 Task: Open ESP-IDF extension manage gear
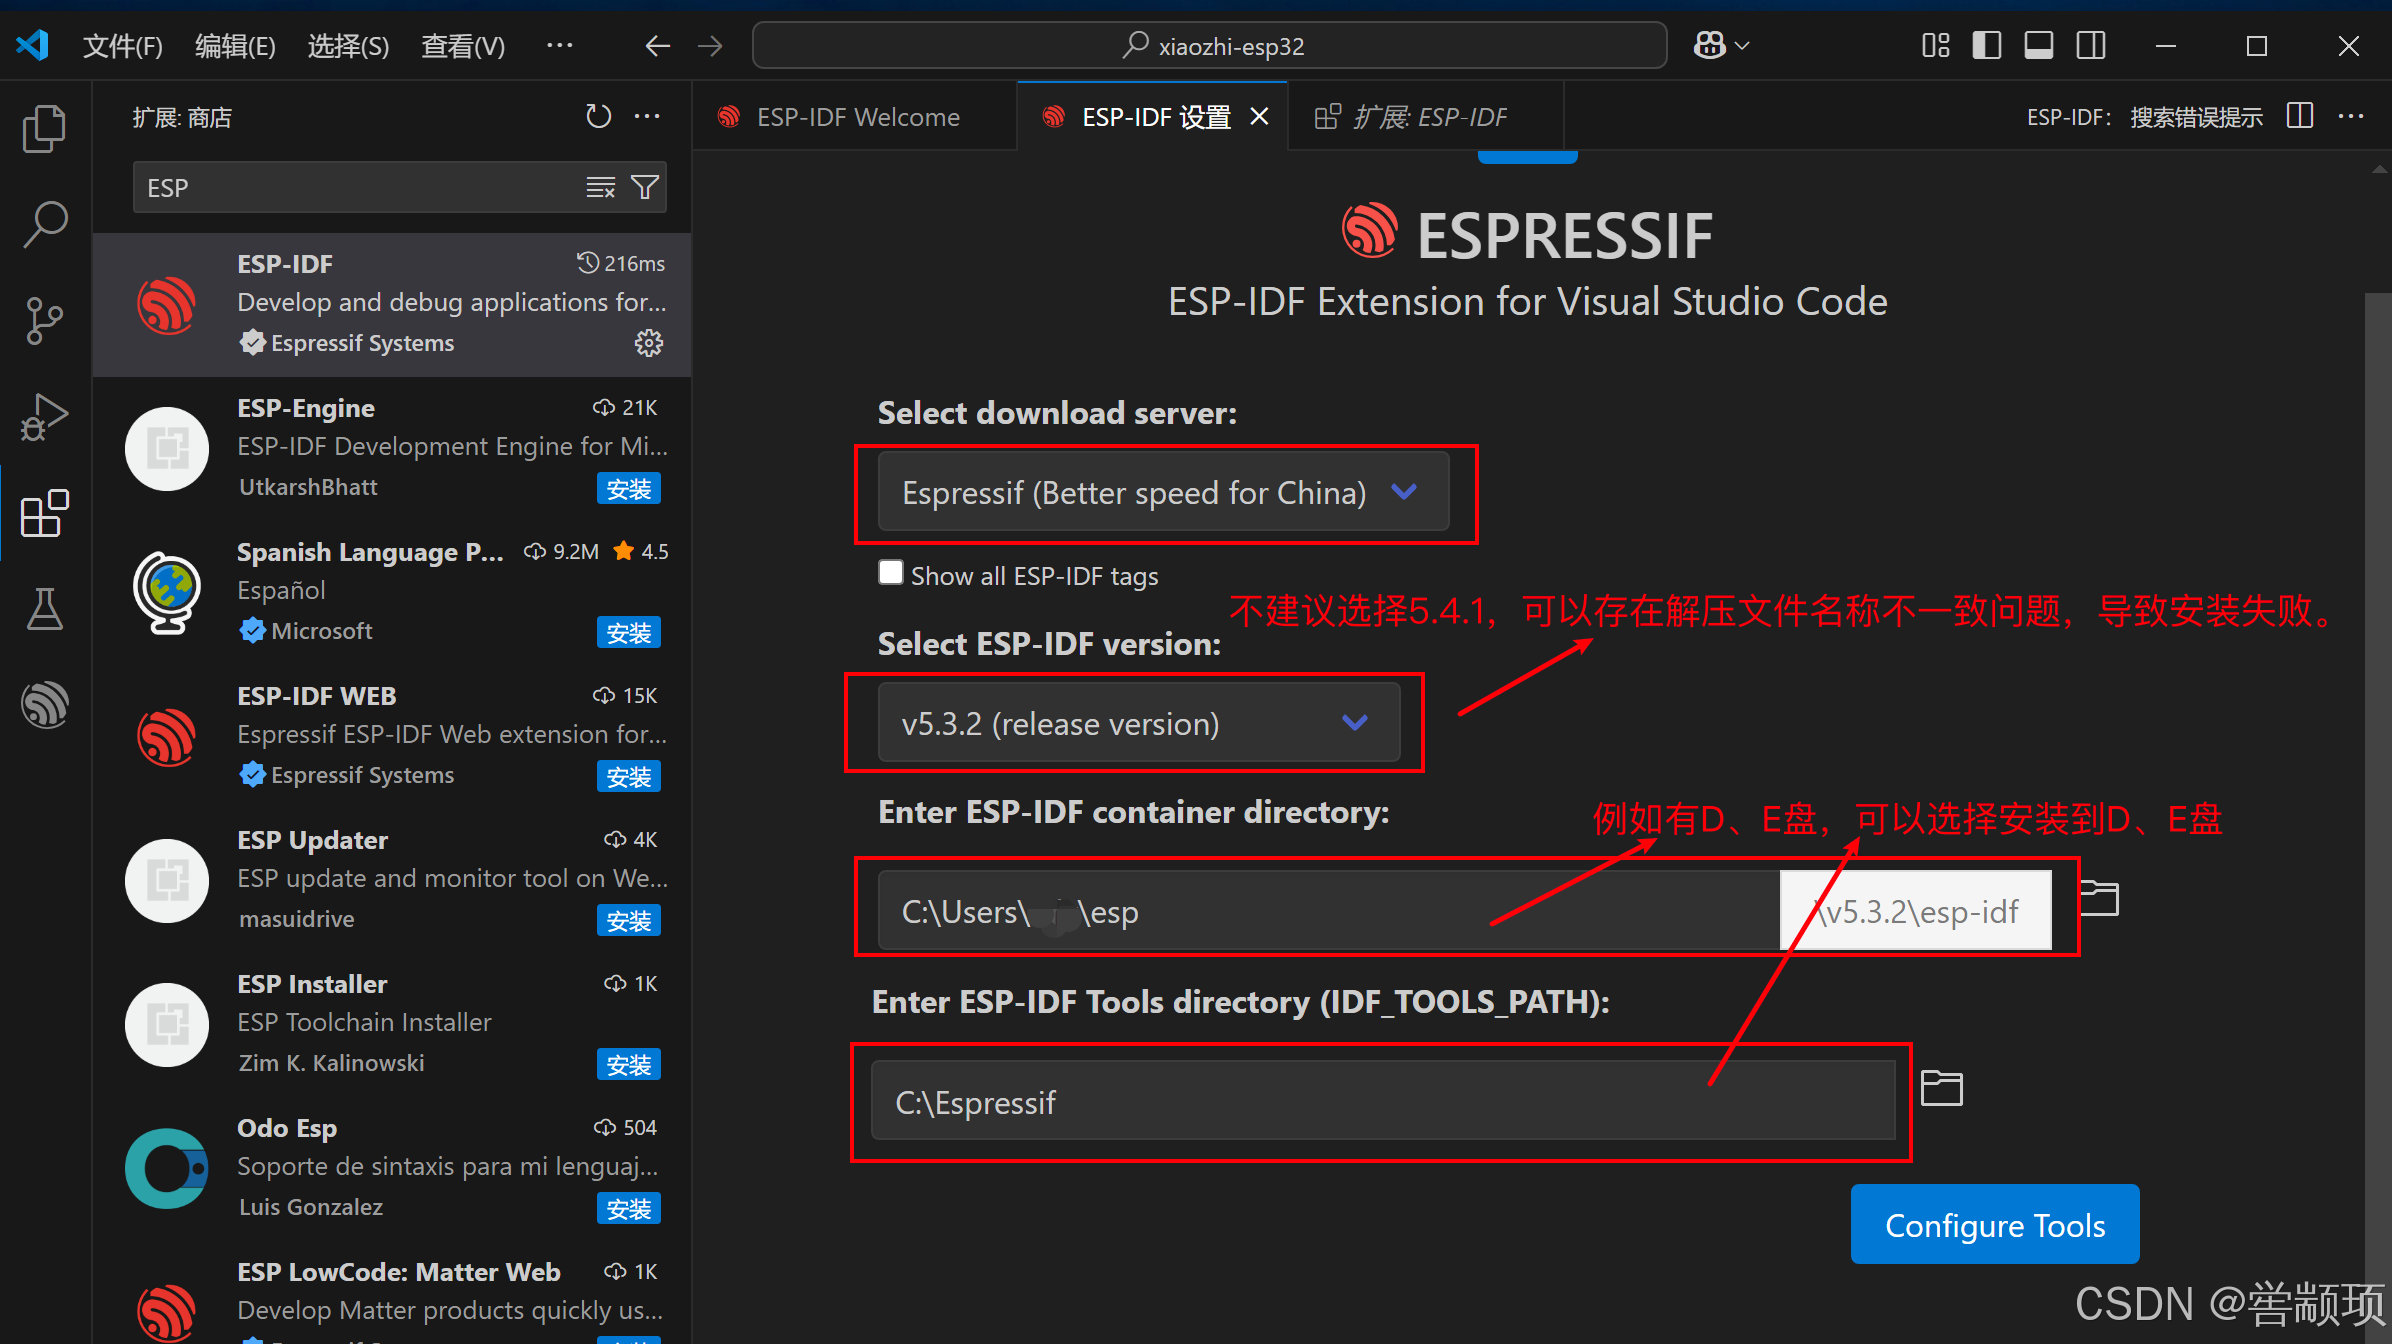pyautogui.click(x=648, y=343)
